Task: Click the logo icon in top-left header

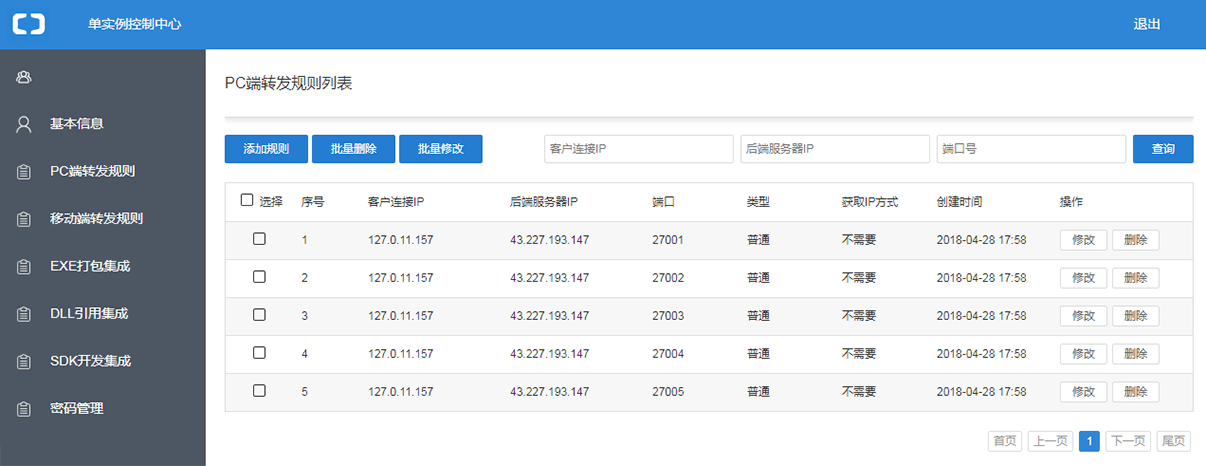Action: (29, 24)
